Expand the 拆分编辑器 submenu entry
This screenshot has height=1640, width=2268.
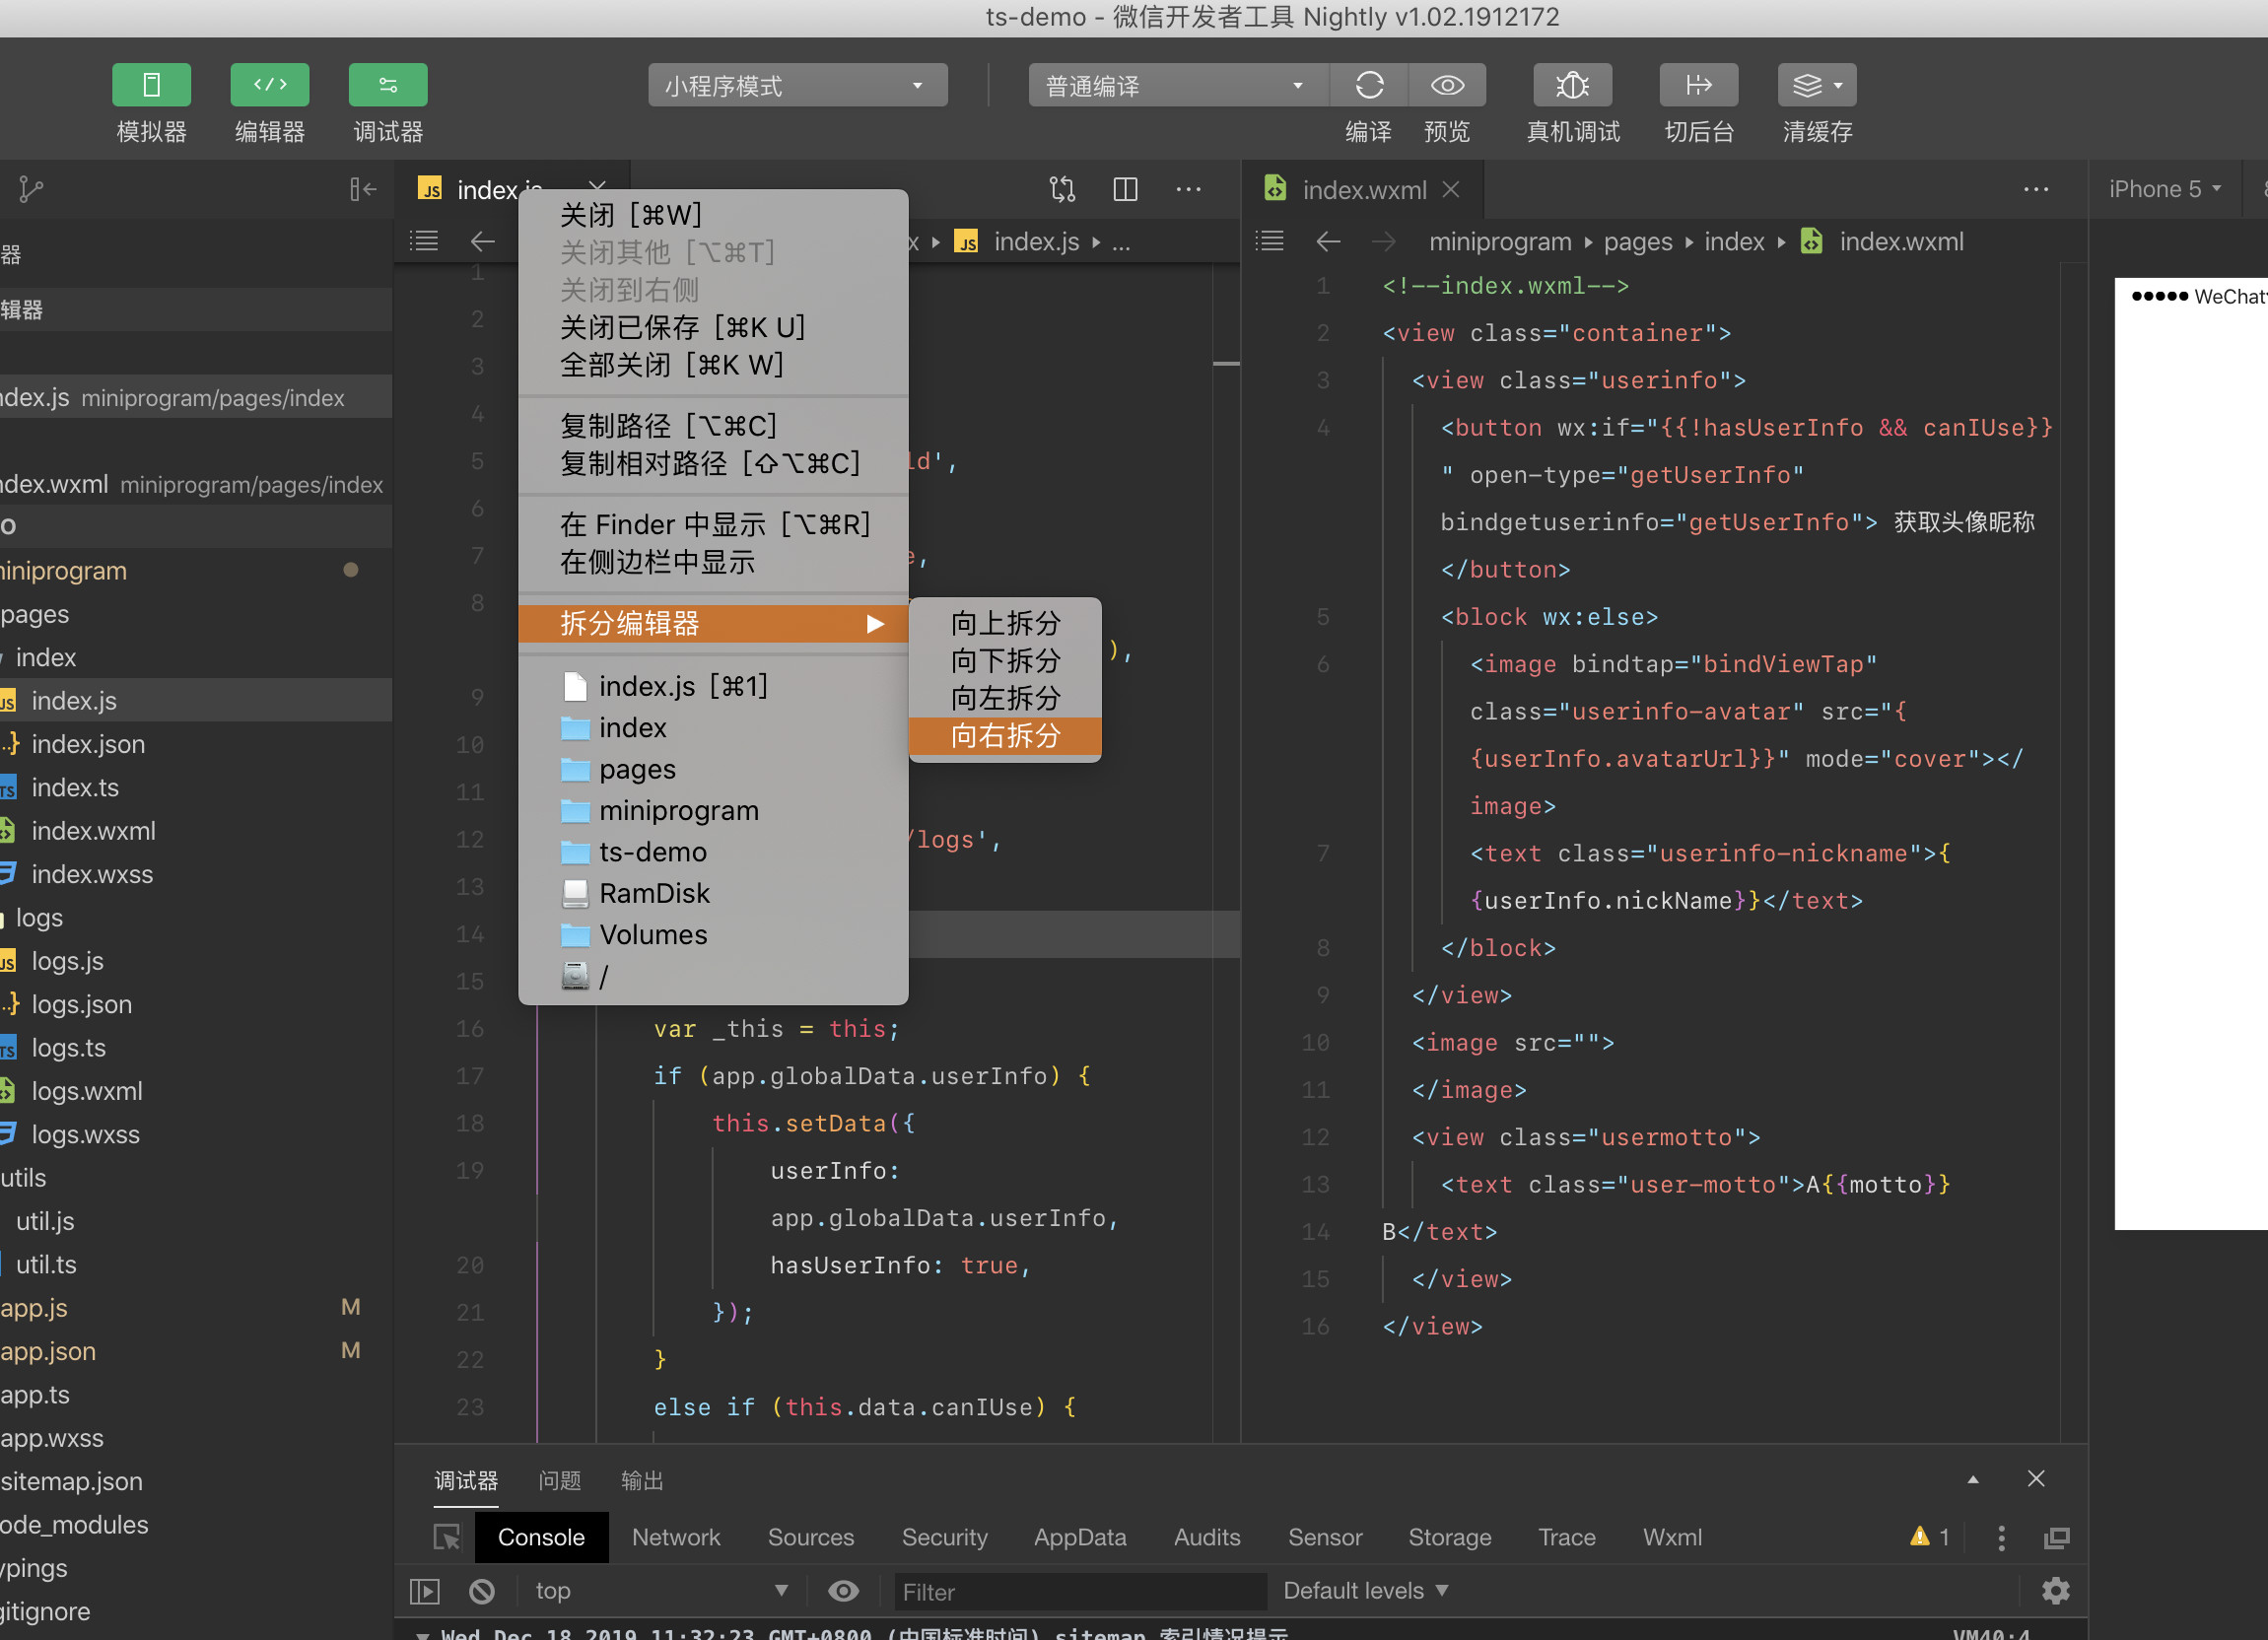(713, 624)
